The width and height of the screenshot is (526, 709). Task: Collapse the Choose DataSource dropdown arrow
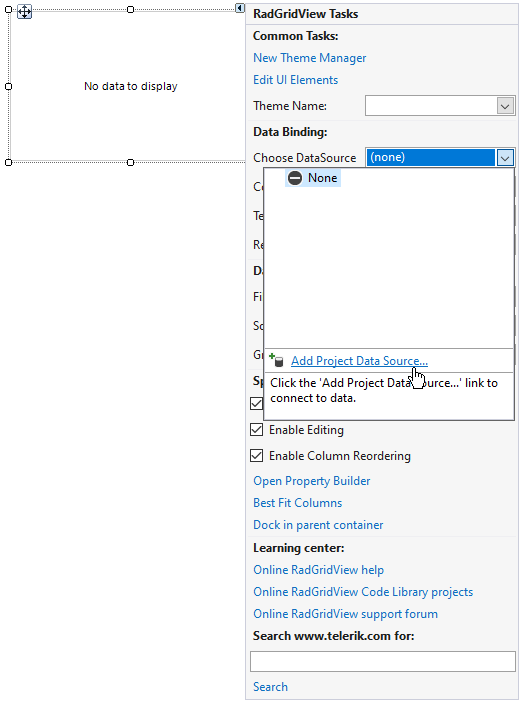[x=505, y=158]
